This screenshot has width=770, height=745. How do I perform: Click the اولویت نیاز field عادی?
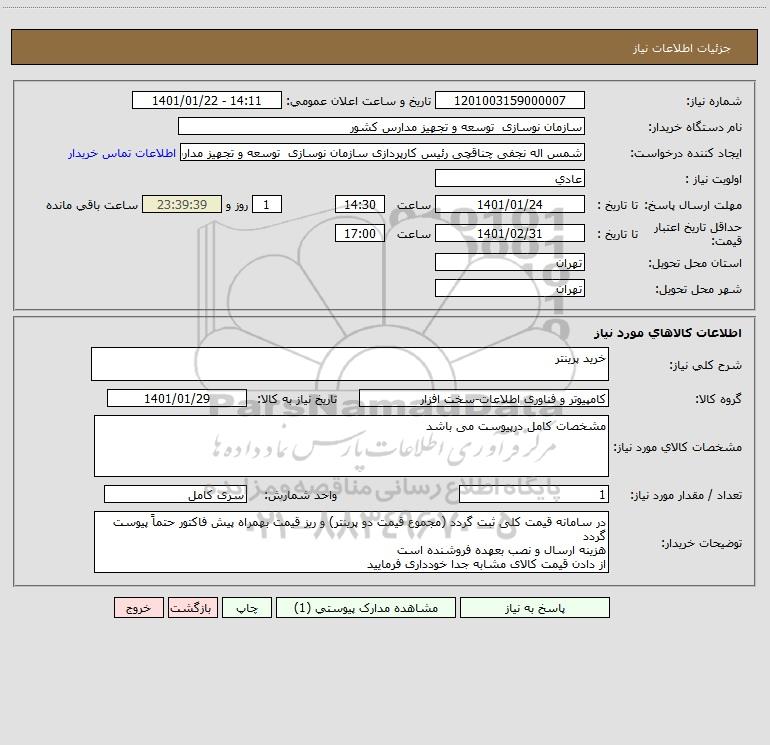(x=510, y=178)
